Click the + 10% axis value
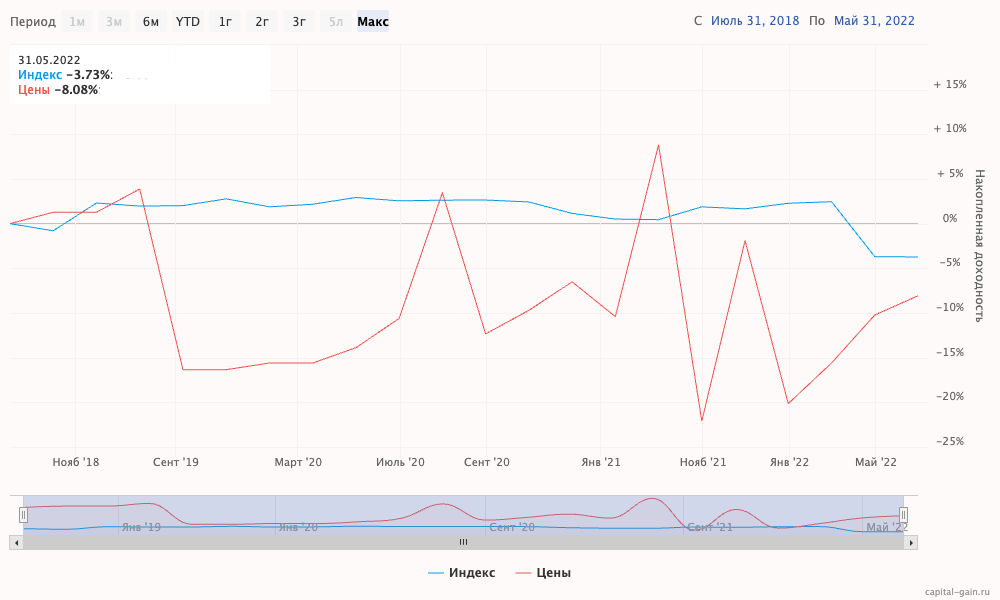Screen dimensions: 1000x600 coord(950,128)
